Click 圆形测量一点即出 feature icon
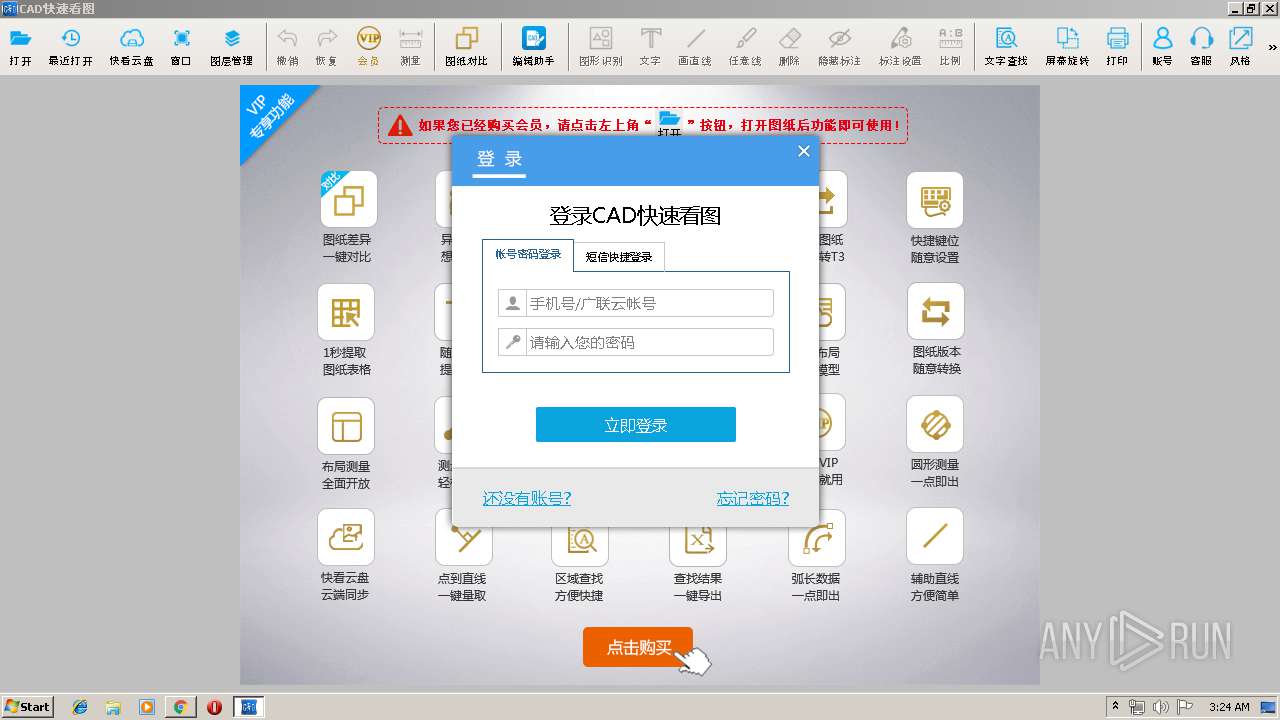Viewport: 1280px width, 720px height. [935, 425]
